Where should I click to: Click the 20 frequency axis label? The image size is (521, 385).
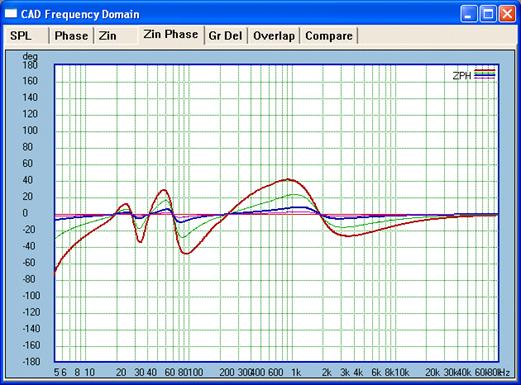[x=121, y=372]
